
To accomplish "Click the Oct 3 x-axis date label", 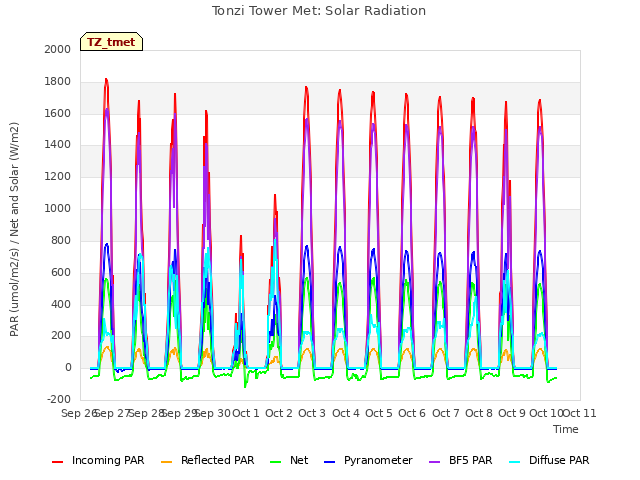I will (312, 413).
